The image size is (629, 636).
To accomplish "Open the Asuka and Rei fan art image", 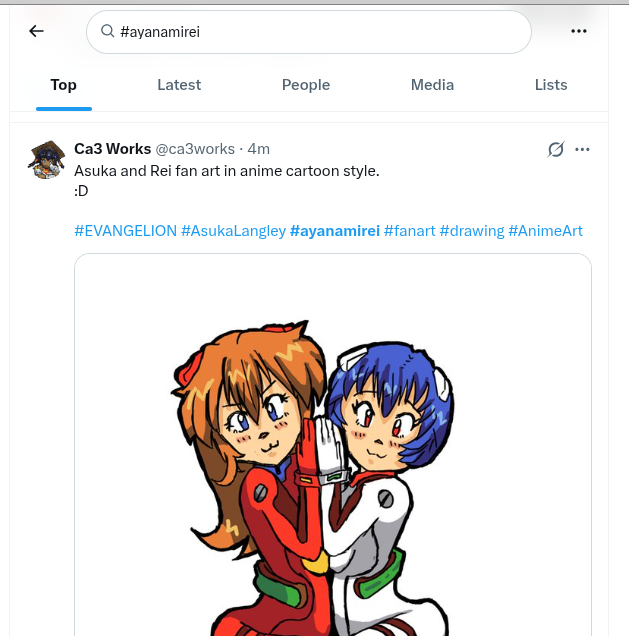I will coord(333,445).
